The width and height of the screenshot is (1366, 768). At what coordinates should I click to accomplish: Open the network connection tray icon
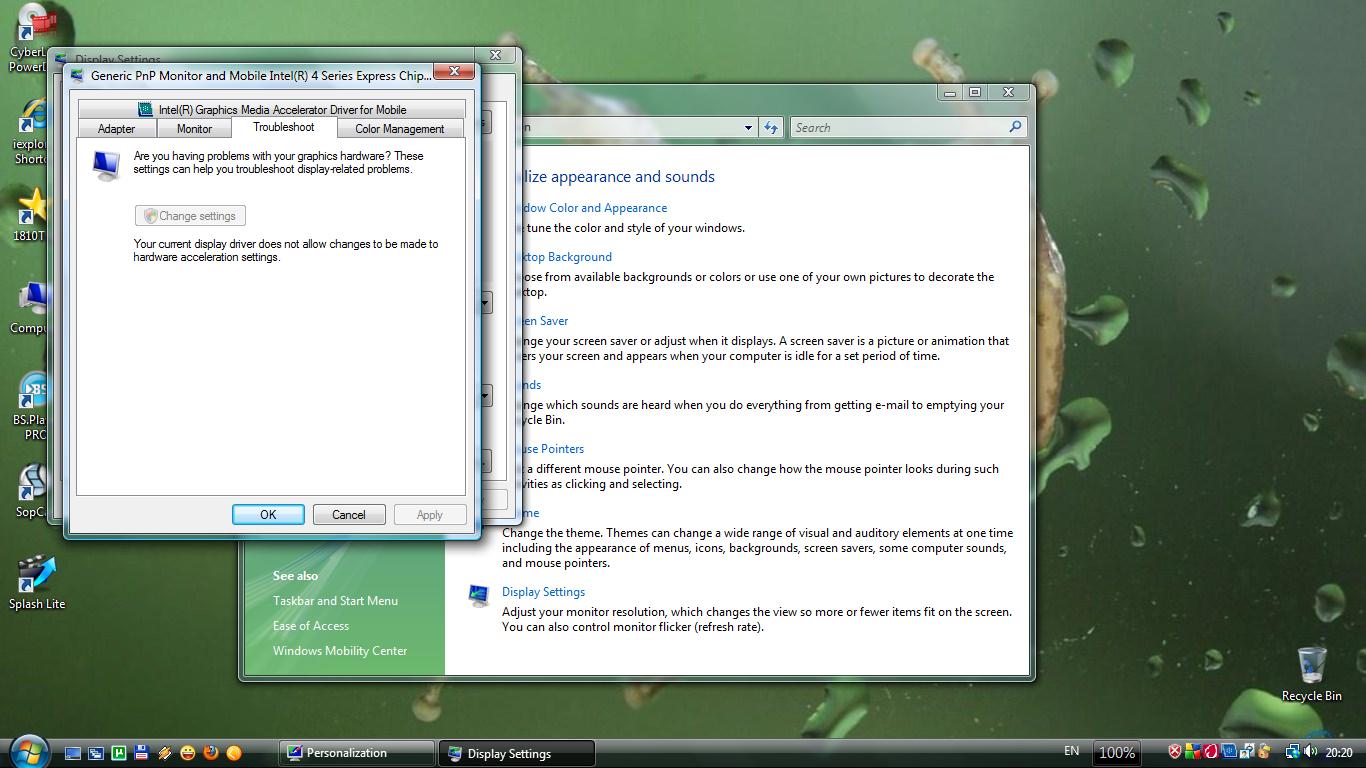pos(1294,752)
